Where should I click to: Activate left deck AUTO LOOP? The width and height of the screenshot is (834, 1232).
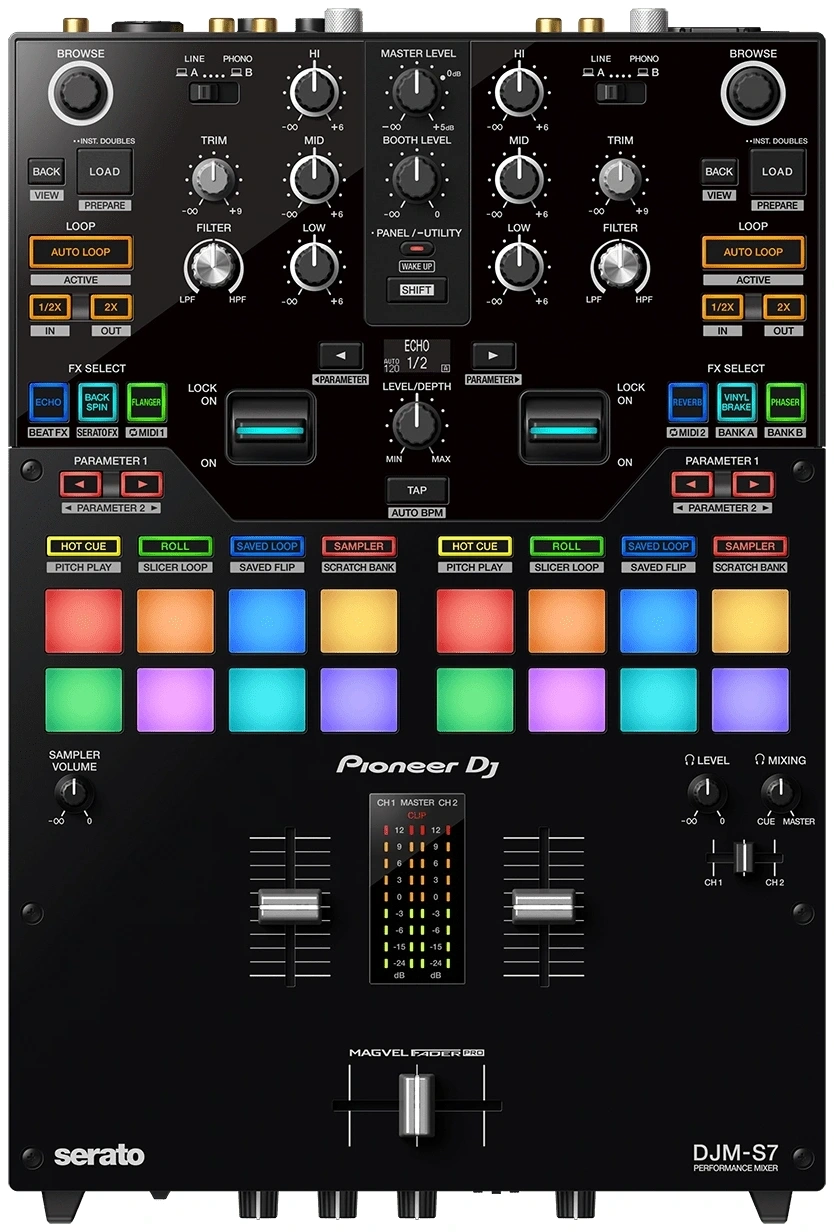click(x=81, y=252)
